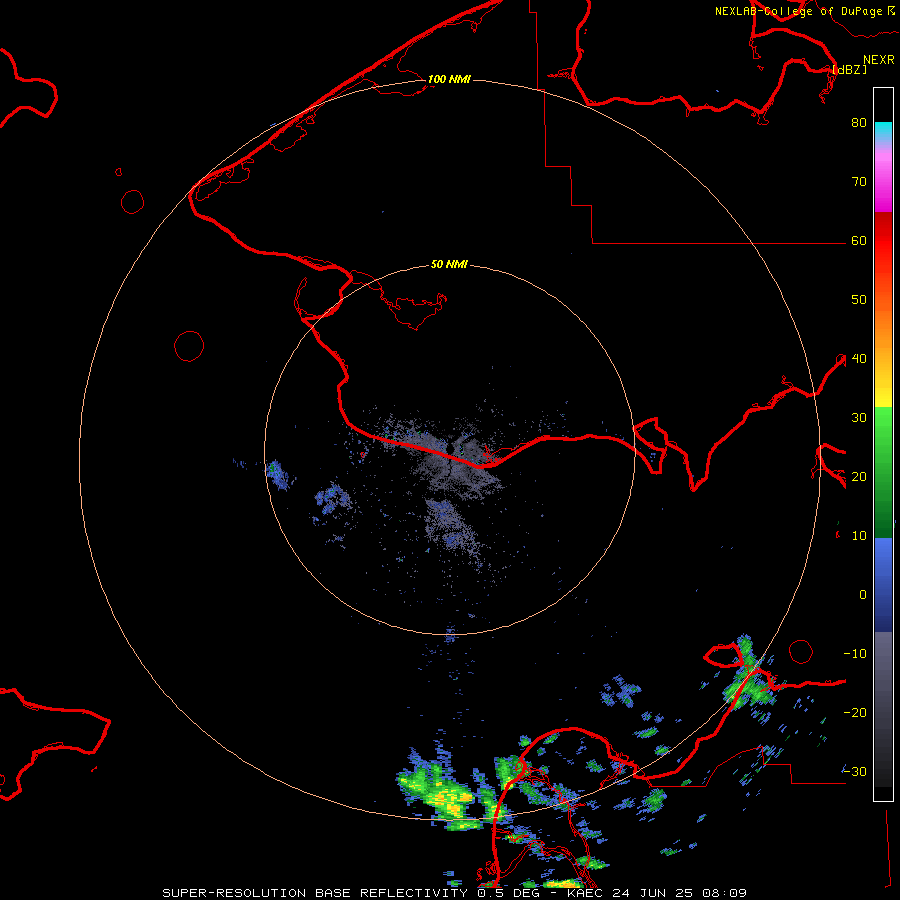Click the 60 value on the dBZ scale
Viewport: 900px width, 900px height.
(x=859, y=240)
